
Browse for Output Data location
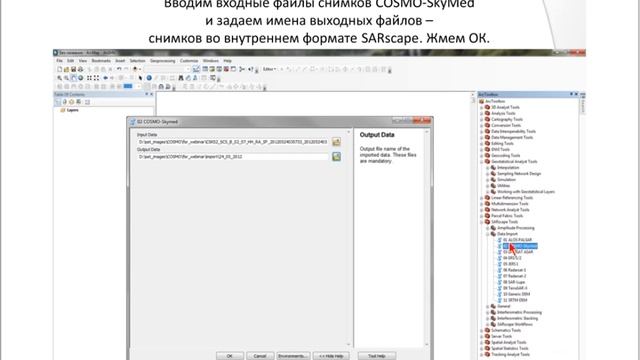point(336,156)
